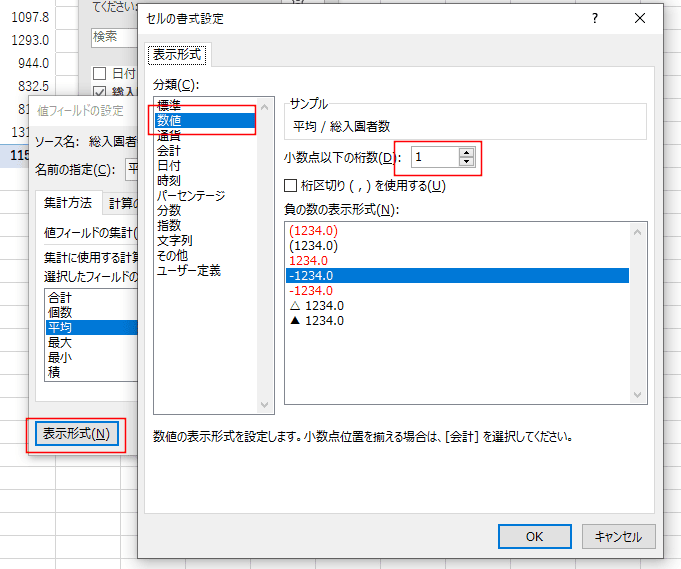681x569 pixels.
Task: Enable 桁区切り (,) を使用する checkbox
Action: point(292,185)
